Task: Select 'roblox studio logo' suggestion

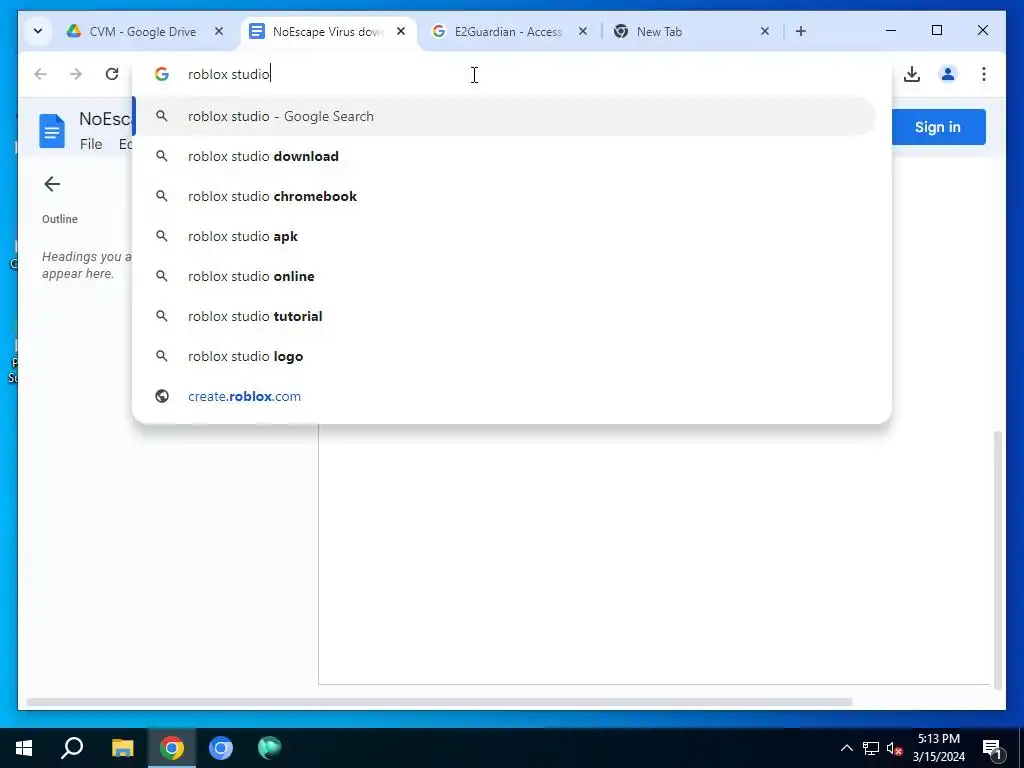Action: 504,356
